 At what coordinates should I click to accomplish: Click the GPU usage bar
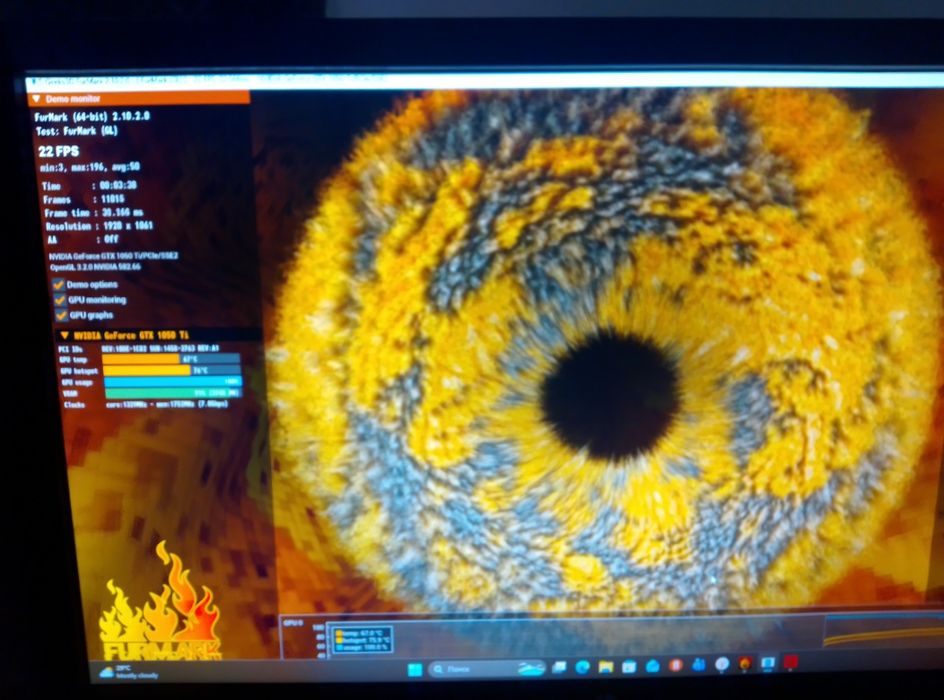coord(173,382)
